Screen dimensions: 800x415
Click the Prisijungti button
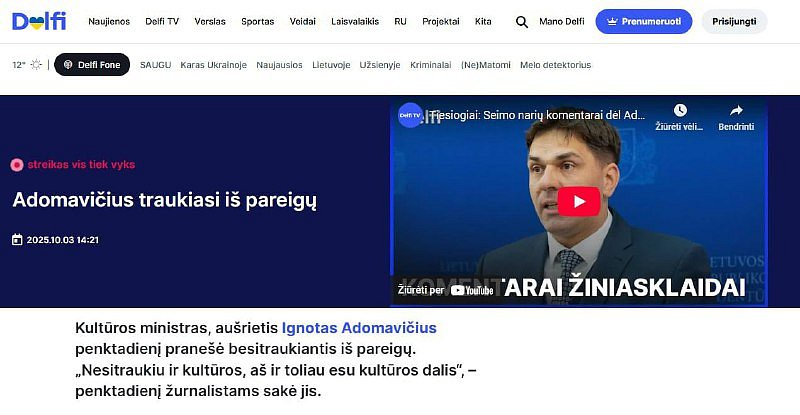point(734,21)
